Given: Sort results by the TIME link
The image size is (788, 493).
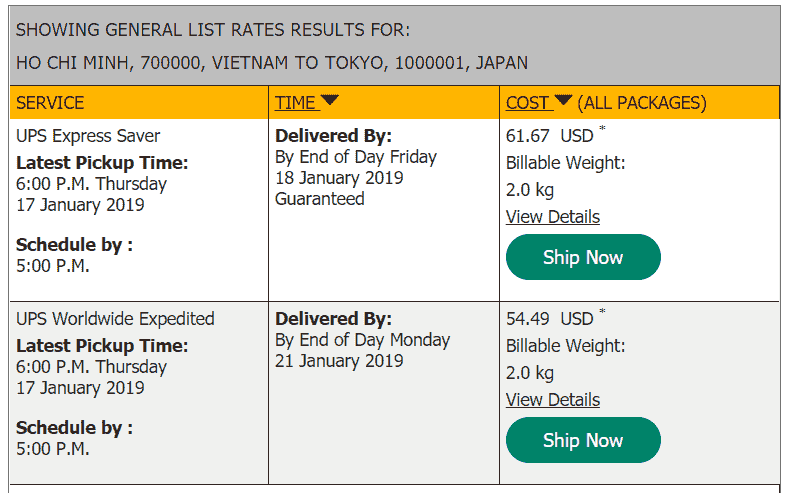Looking at the screenshot, I should (x=295, y=103).
